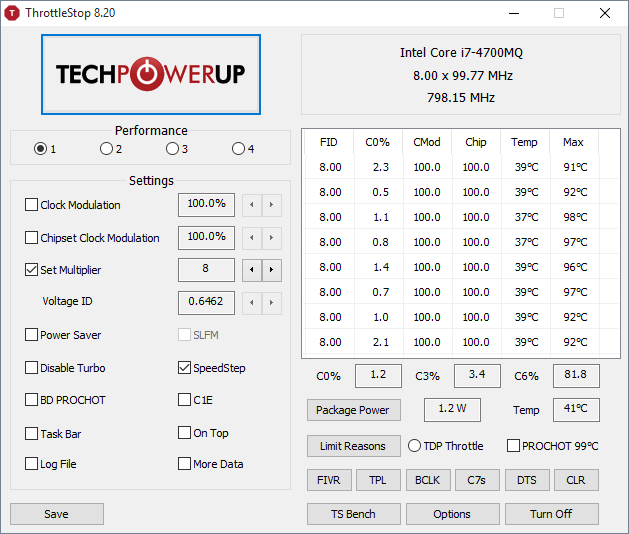The image size is (629, 534).
Task: Click Clock Modulation left arrow
Action: coord(252,205)
